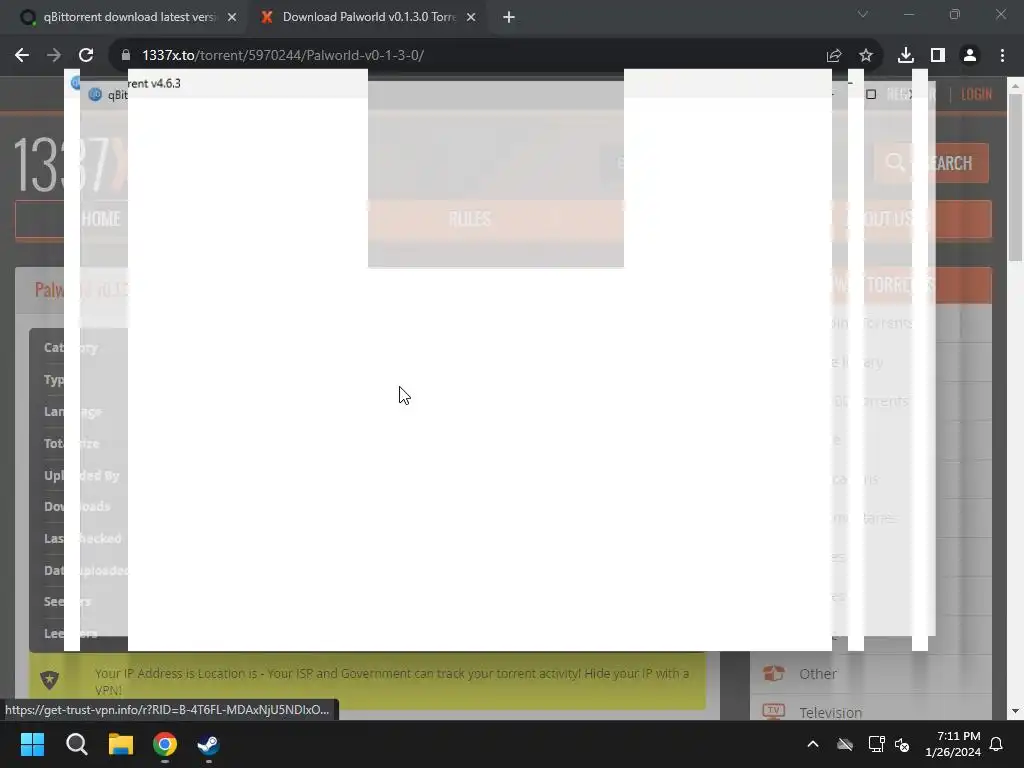This screenshot has height=768, width=1024.
Task: Click the 1337x SEARCH button
Action: (x=931, y=163)
